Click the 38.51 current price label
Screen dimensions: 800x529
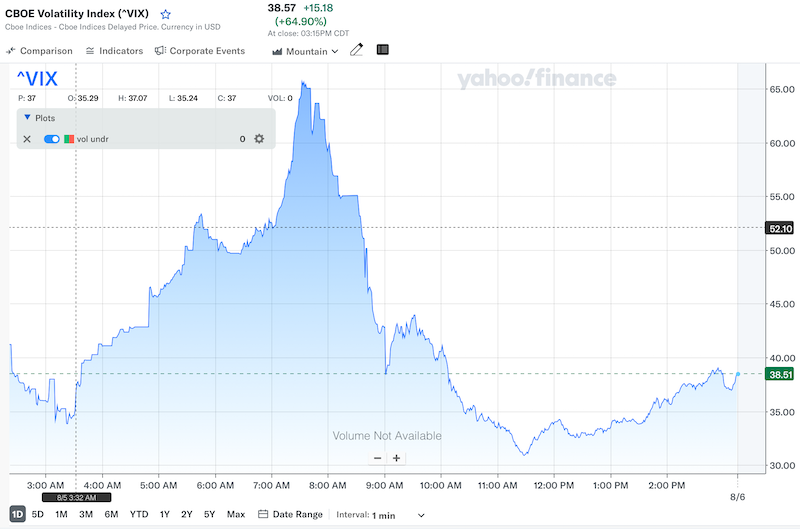(780, 374)
